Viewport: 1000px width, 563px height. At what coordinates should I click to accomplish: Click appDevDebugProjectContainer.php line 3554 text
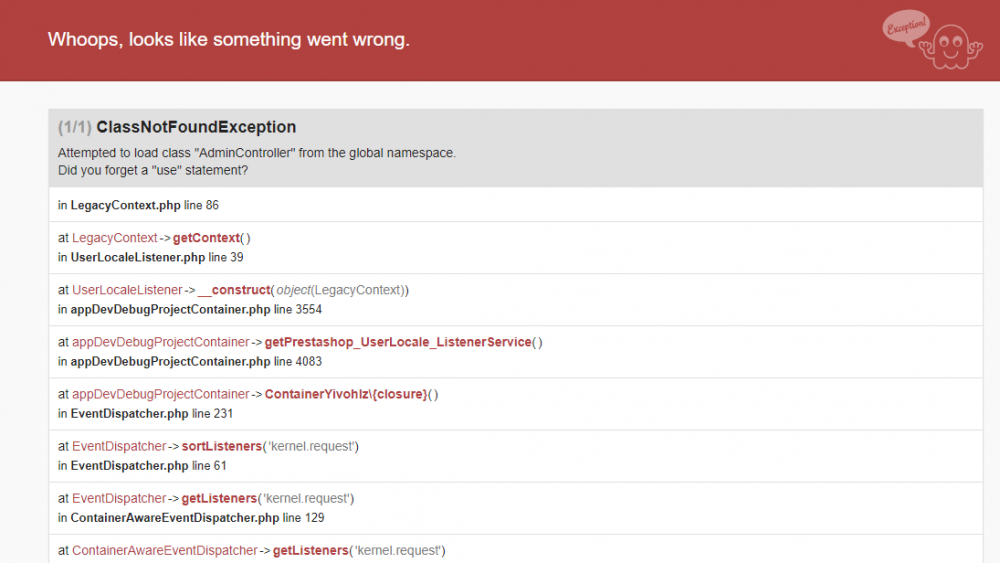(x=190, y=309)
